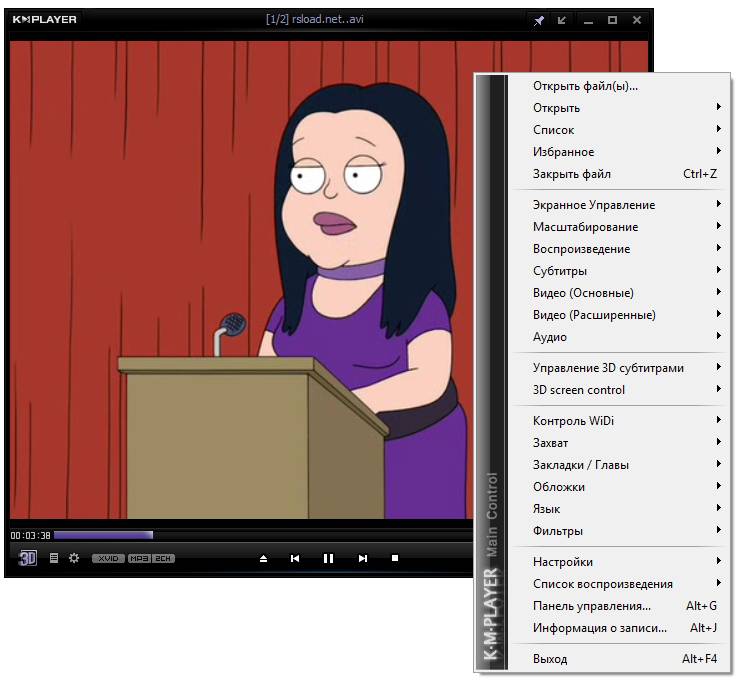Open the playlist editor icon
This screenshot has height=689, width=742.
54,558
